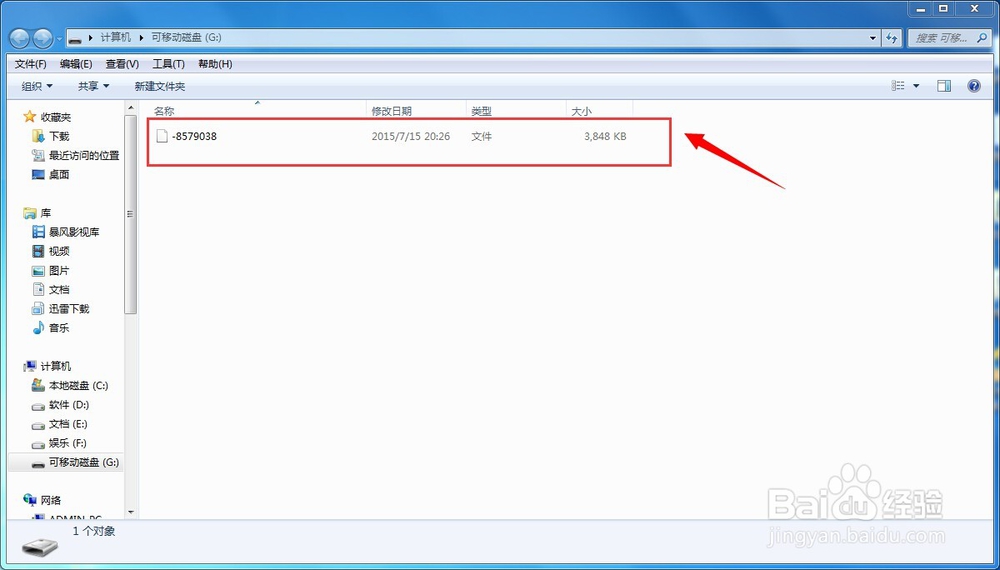Toggle the preview pane icon

(x=944, y=85)
